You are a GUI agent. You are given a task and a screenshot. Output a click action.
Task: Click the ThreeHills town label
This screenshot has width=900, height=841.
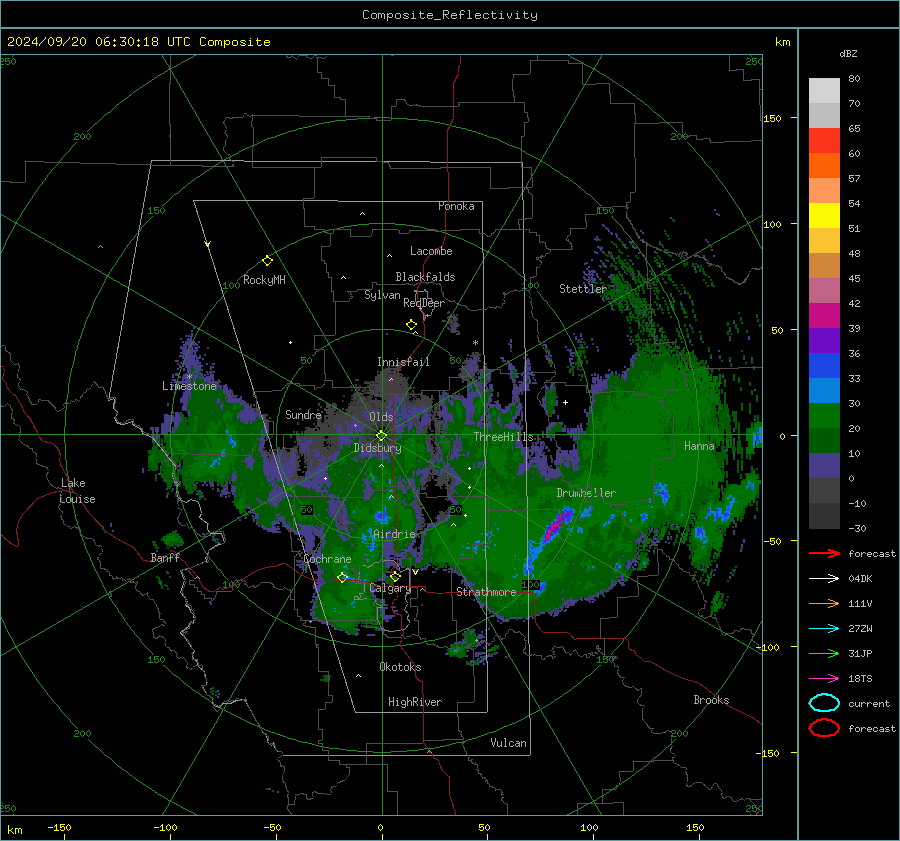[503, 437]
